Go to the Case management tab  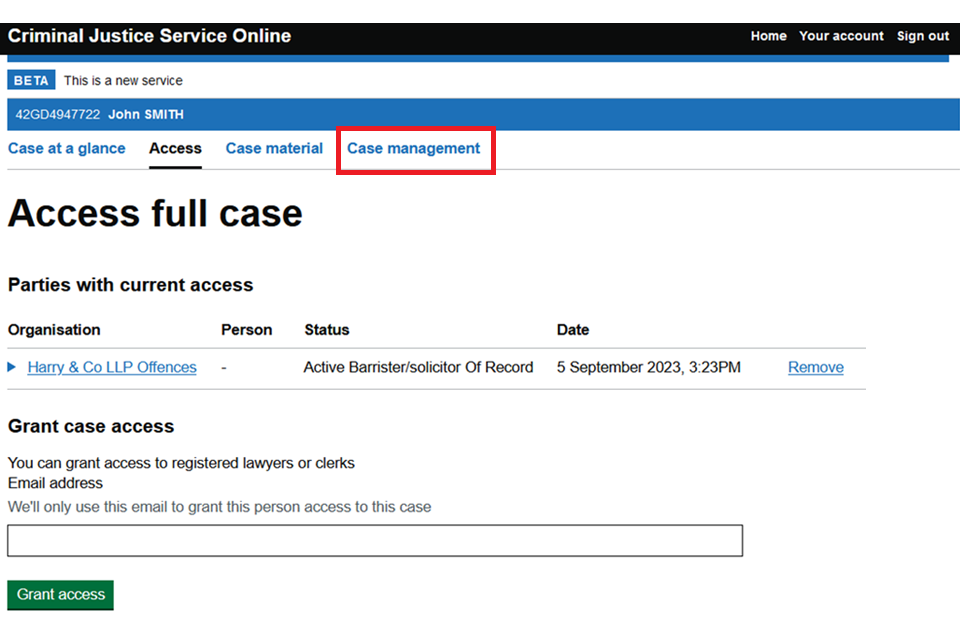pyautogui.click(x=413, y=148)
